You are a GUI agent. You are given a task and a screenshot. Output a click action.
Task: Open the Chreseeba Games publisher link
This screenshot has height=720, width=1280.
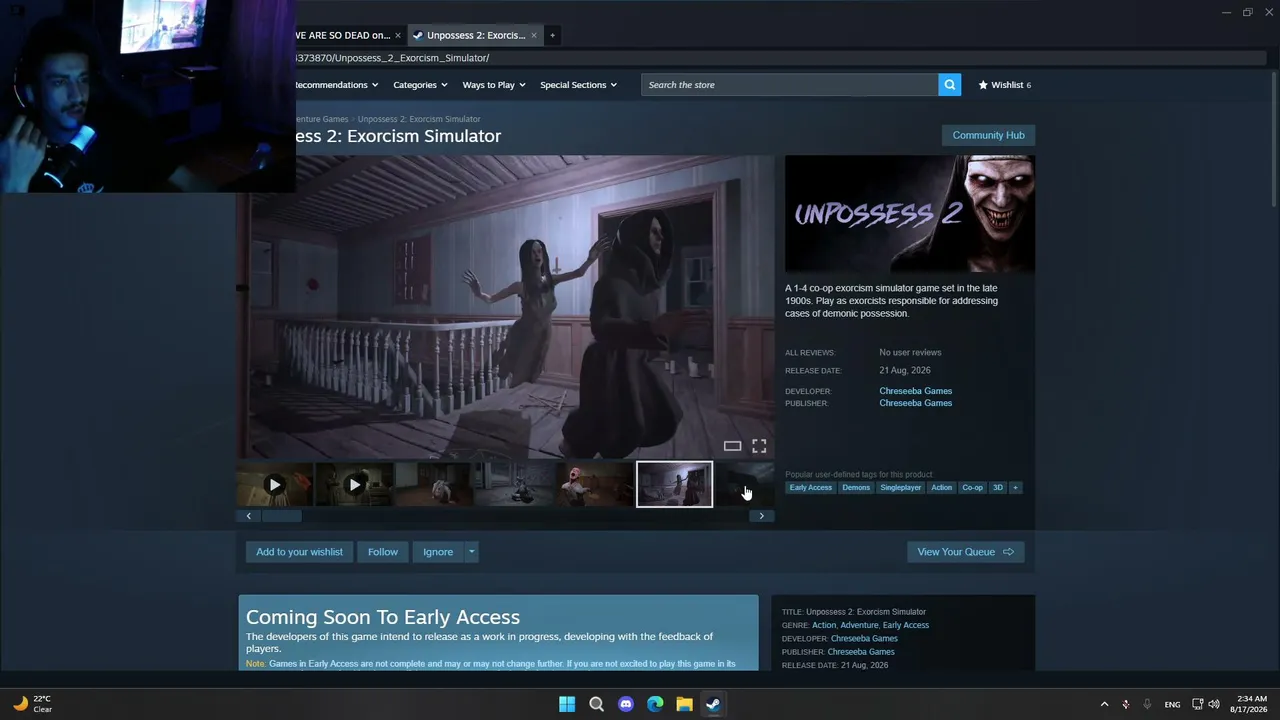pos(915,403)
